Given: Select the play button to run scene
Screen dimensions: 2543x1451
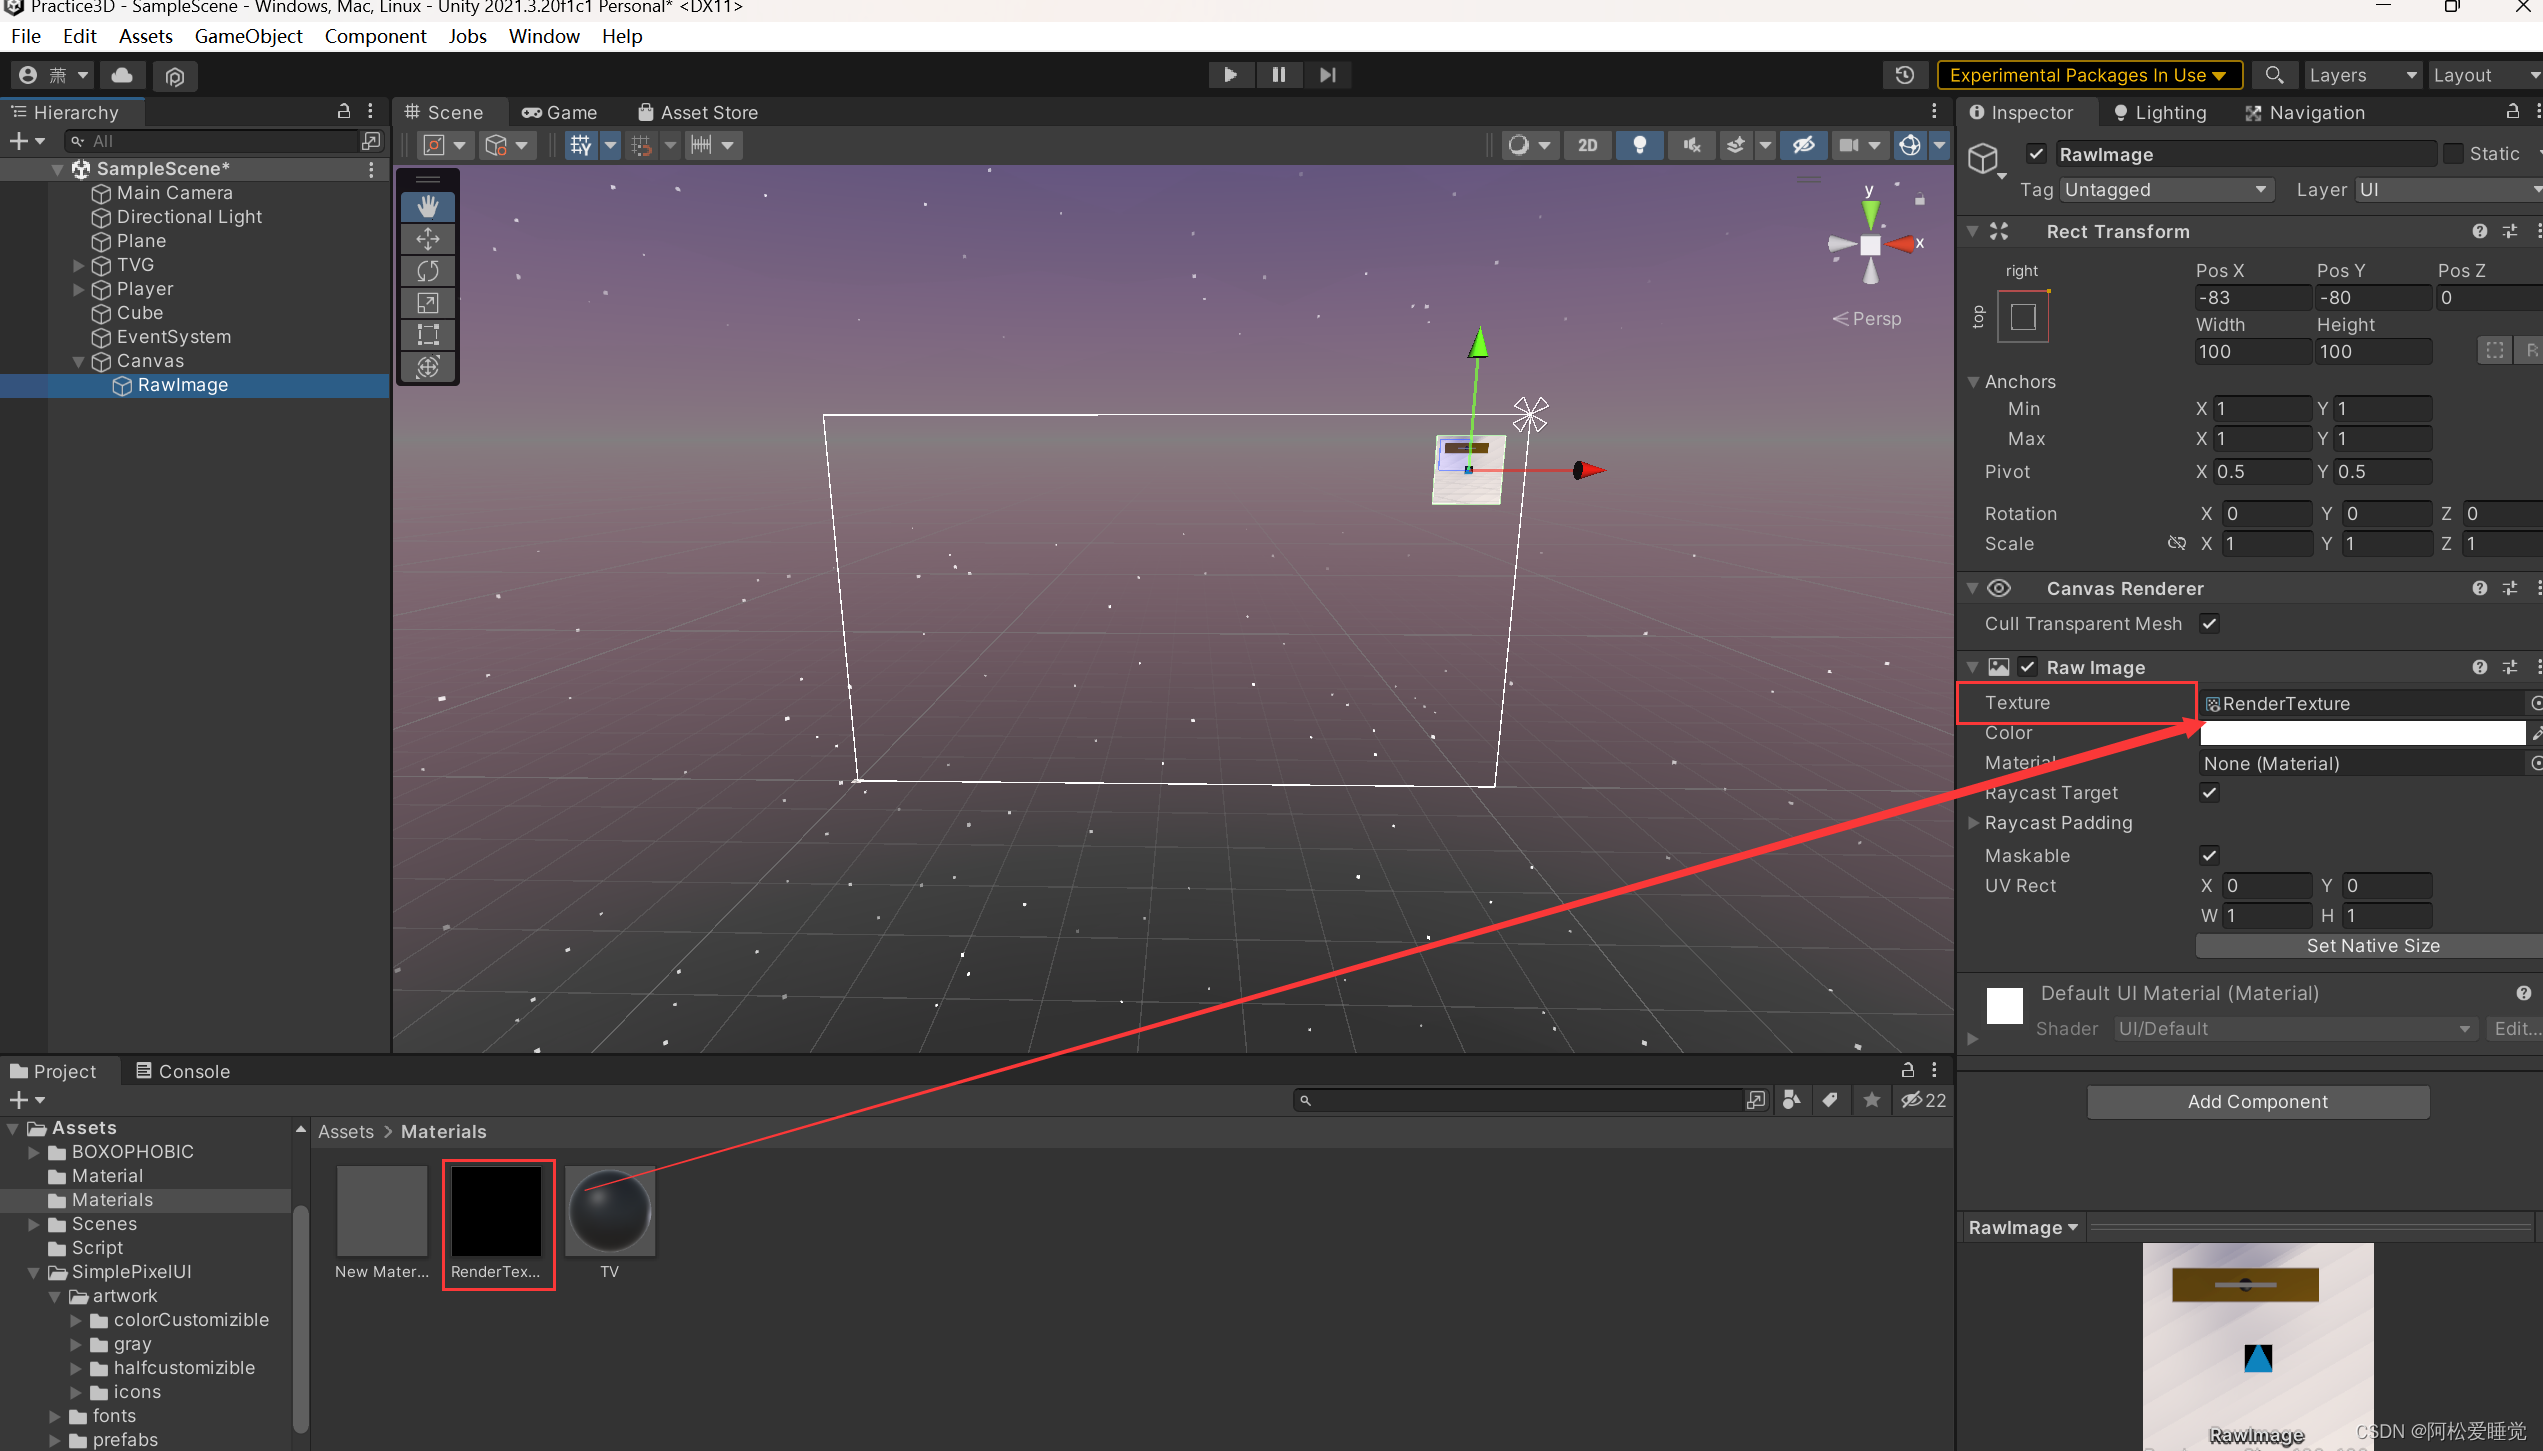Looking at the screenshot, I should tap(1231, 73).
